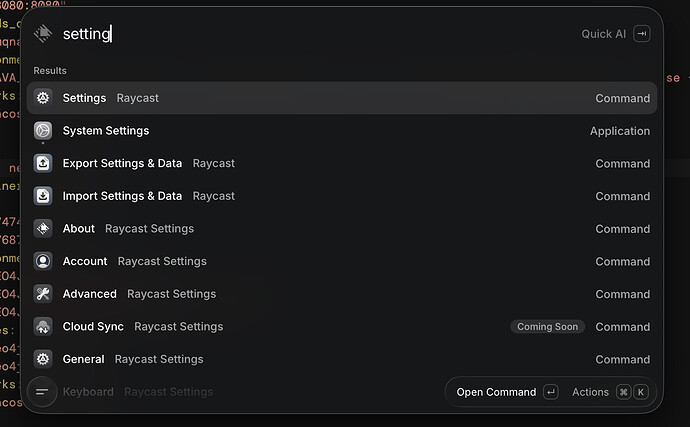This screenshot has height=427, width=690.
Task: Click the Quick AI tab key icon
Action: [642, 34]
